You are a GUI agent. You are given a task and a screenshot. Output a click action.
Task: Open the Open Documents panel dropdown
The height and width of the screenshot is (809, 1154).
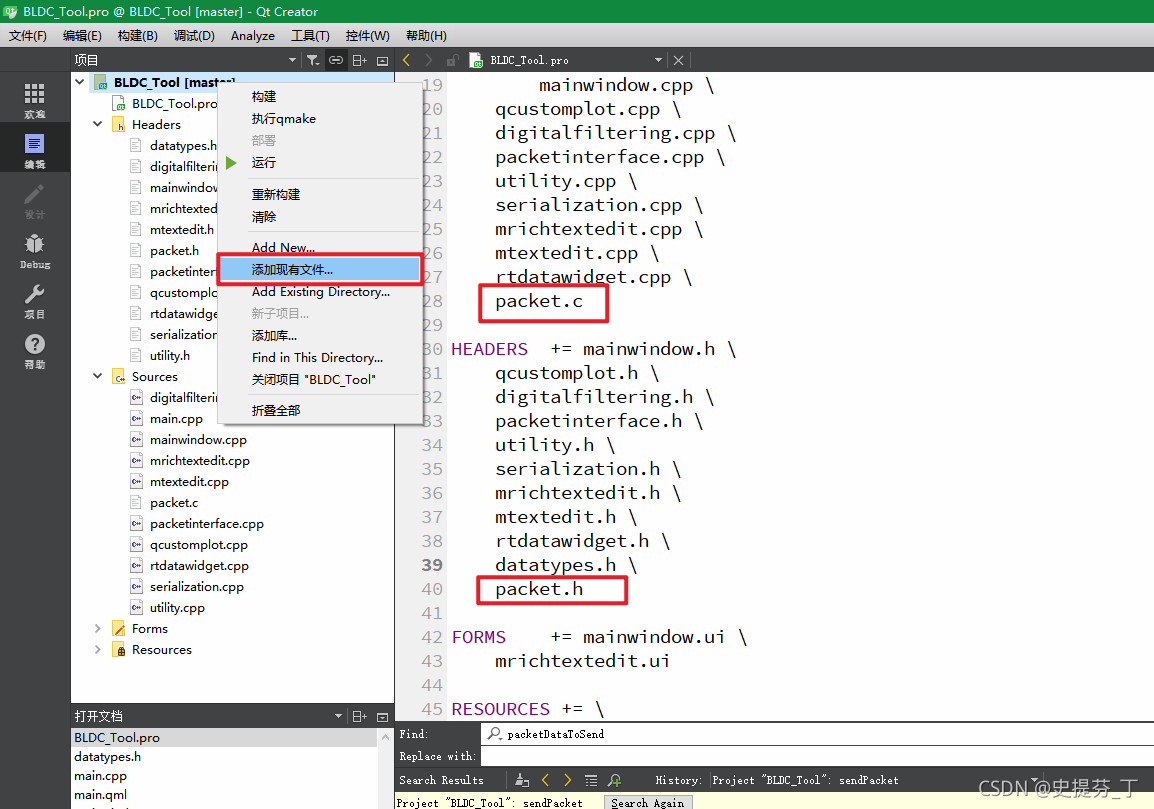tap(339, 716)
